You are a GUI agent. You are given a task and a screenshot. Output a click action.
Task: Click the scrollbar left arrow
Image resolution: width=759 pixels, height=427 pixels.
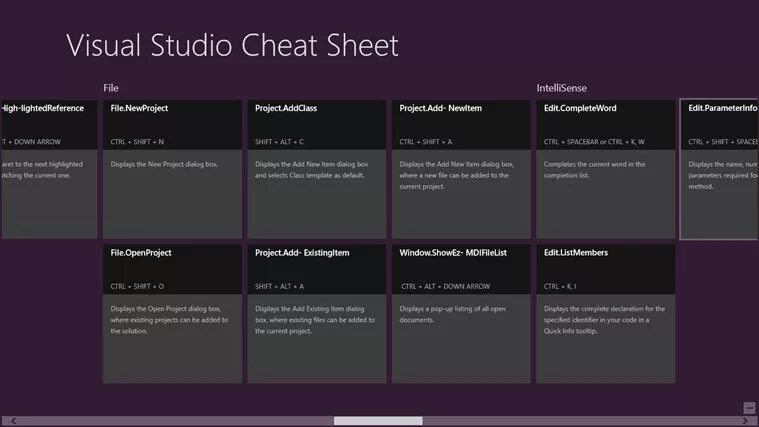(x=14, y=421)
